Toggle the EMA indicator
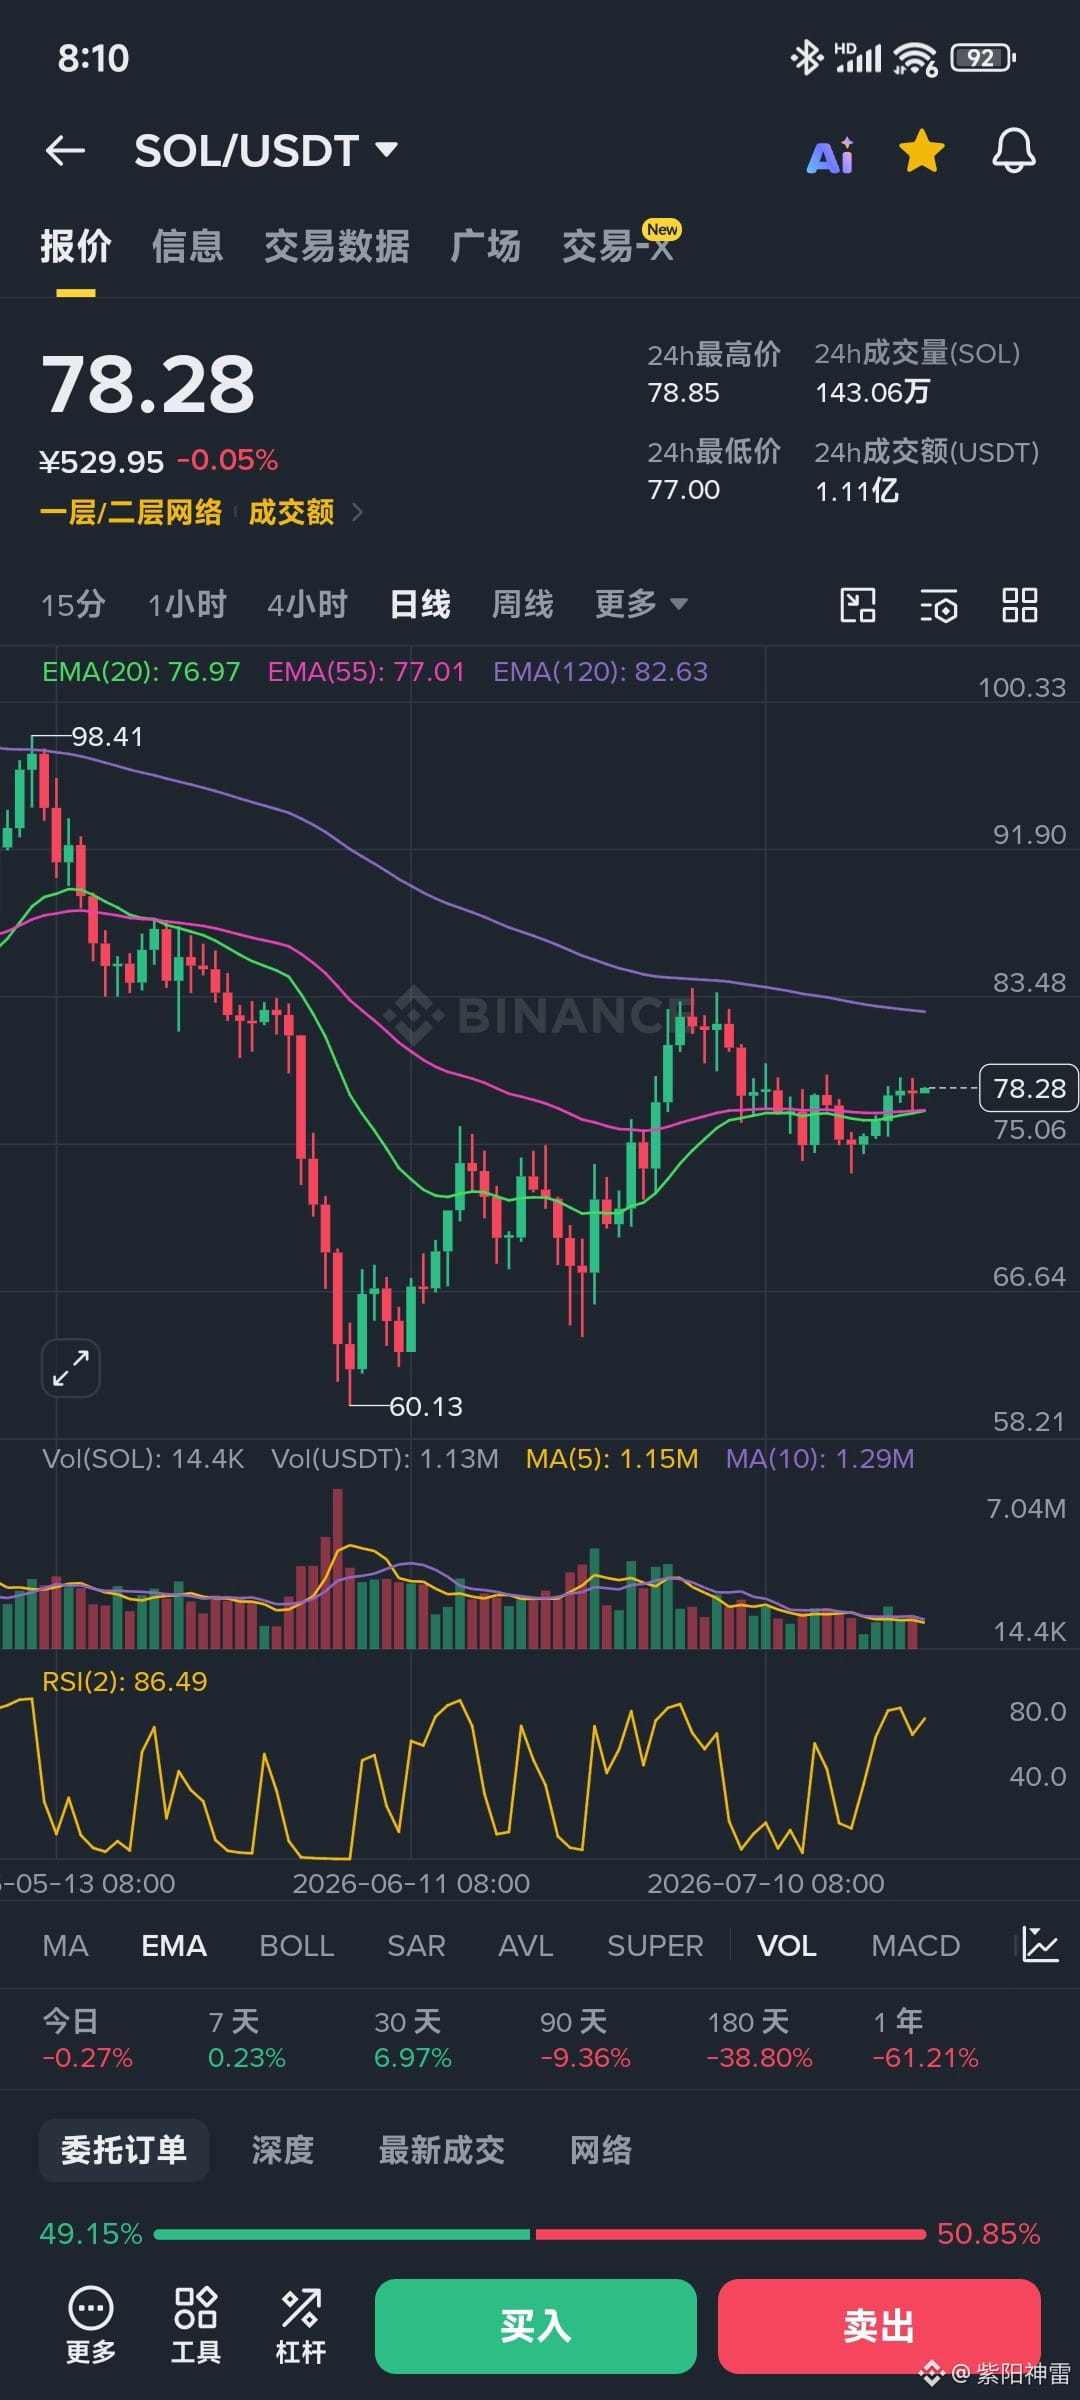Screen dimensions: 1080x2400 click(174, 1945)
